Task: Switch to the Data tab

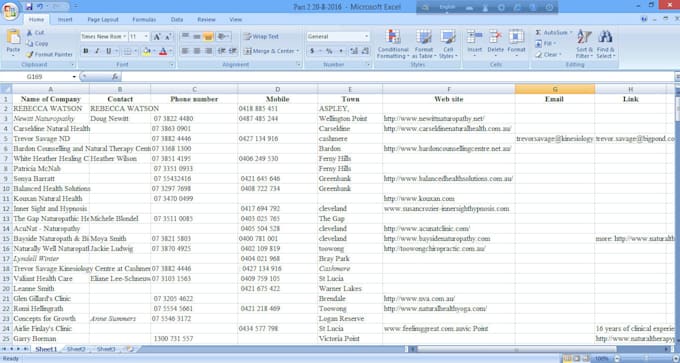Action: (x=177, y=20)
